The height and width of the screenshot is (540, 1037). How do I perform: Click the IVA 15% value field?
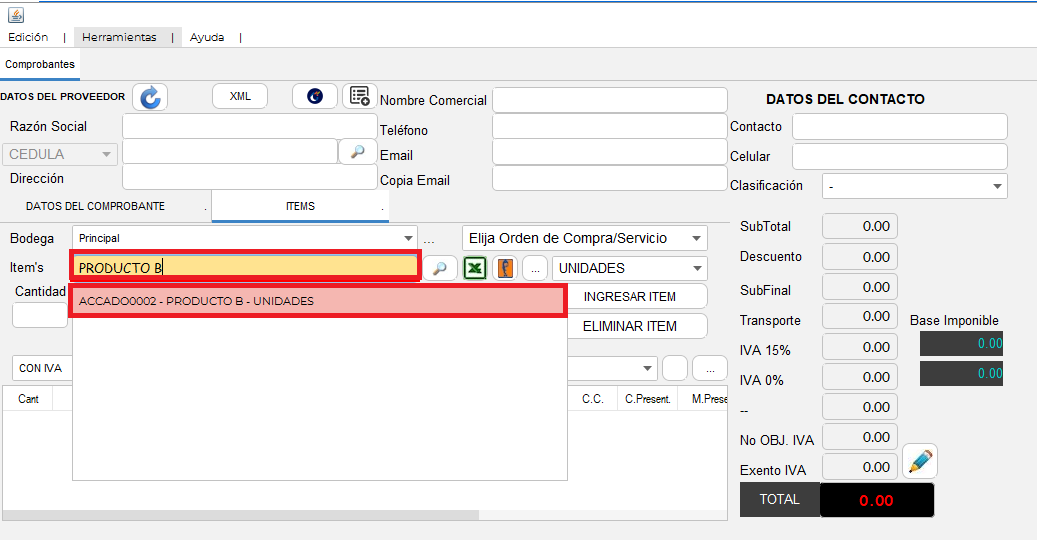coord(860,347)
